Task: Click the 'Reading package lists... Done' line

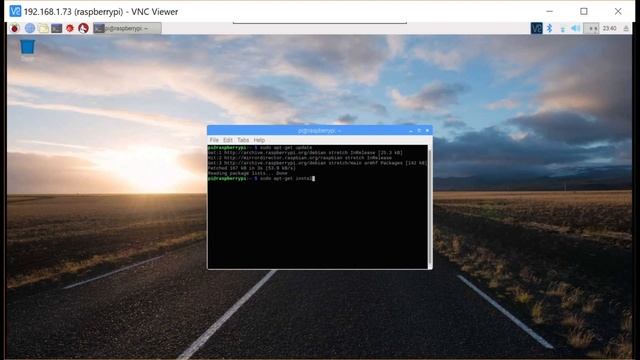Action: point(247,173)
